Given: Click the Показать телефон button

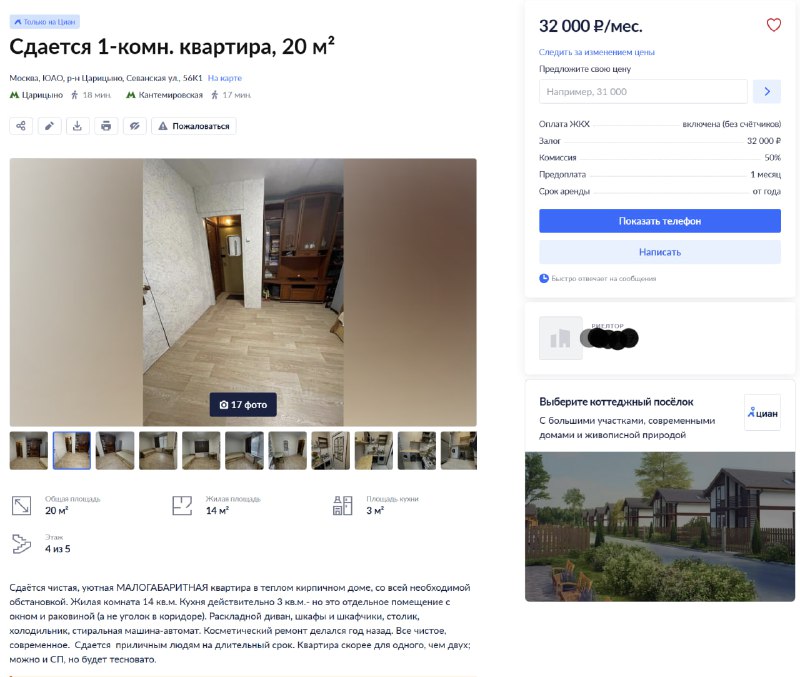Looking at the screenshot, I should [660, 221].
